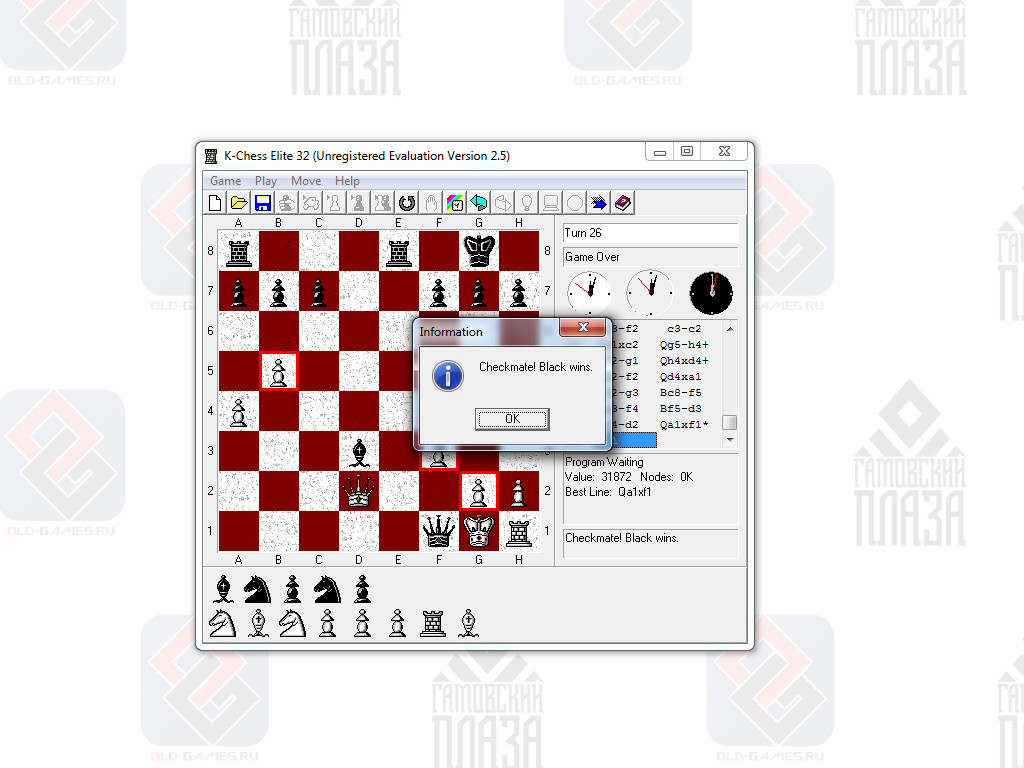Select the move Qg5-h4+ in move list

[684, 345]
